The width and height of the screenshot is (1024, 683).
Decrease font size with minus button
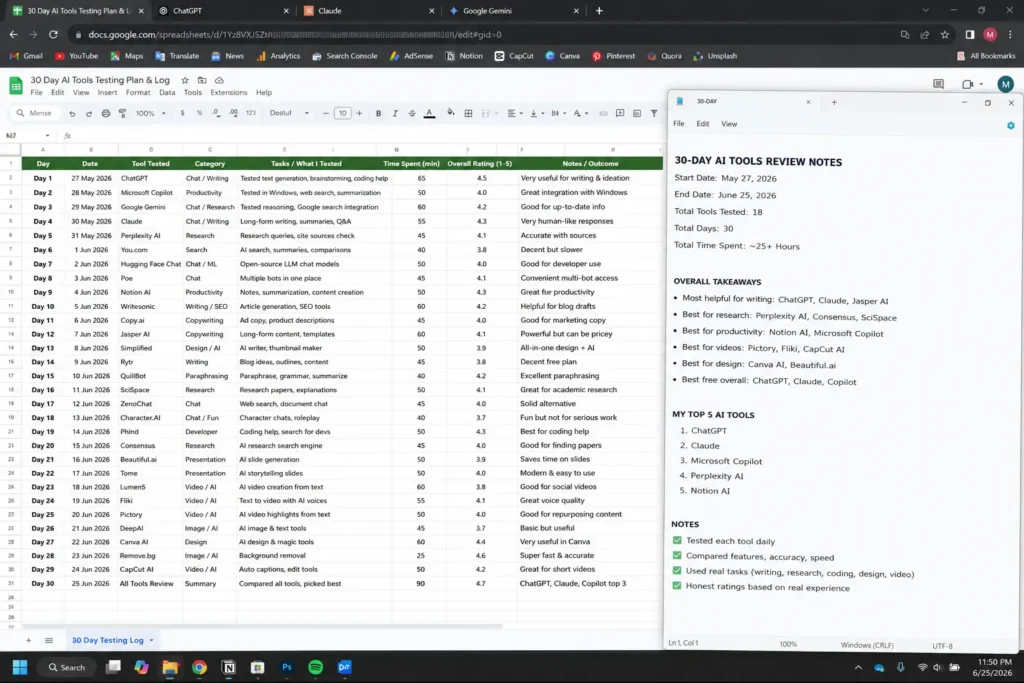coord(326,114)
